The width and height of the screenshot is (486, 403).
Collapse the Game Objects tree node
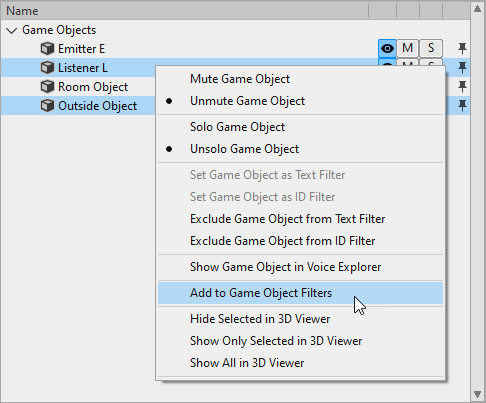[12, 31]
